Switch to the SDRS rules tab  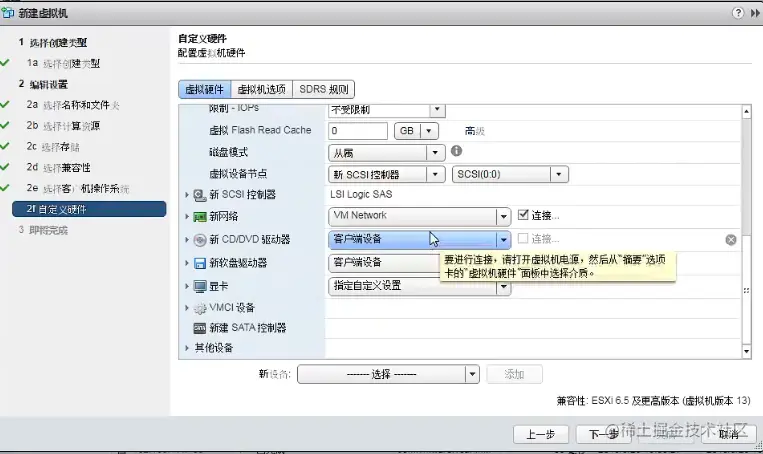tap(324, 90)
